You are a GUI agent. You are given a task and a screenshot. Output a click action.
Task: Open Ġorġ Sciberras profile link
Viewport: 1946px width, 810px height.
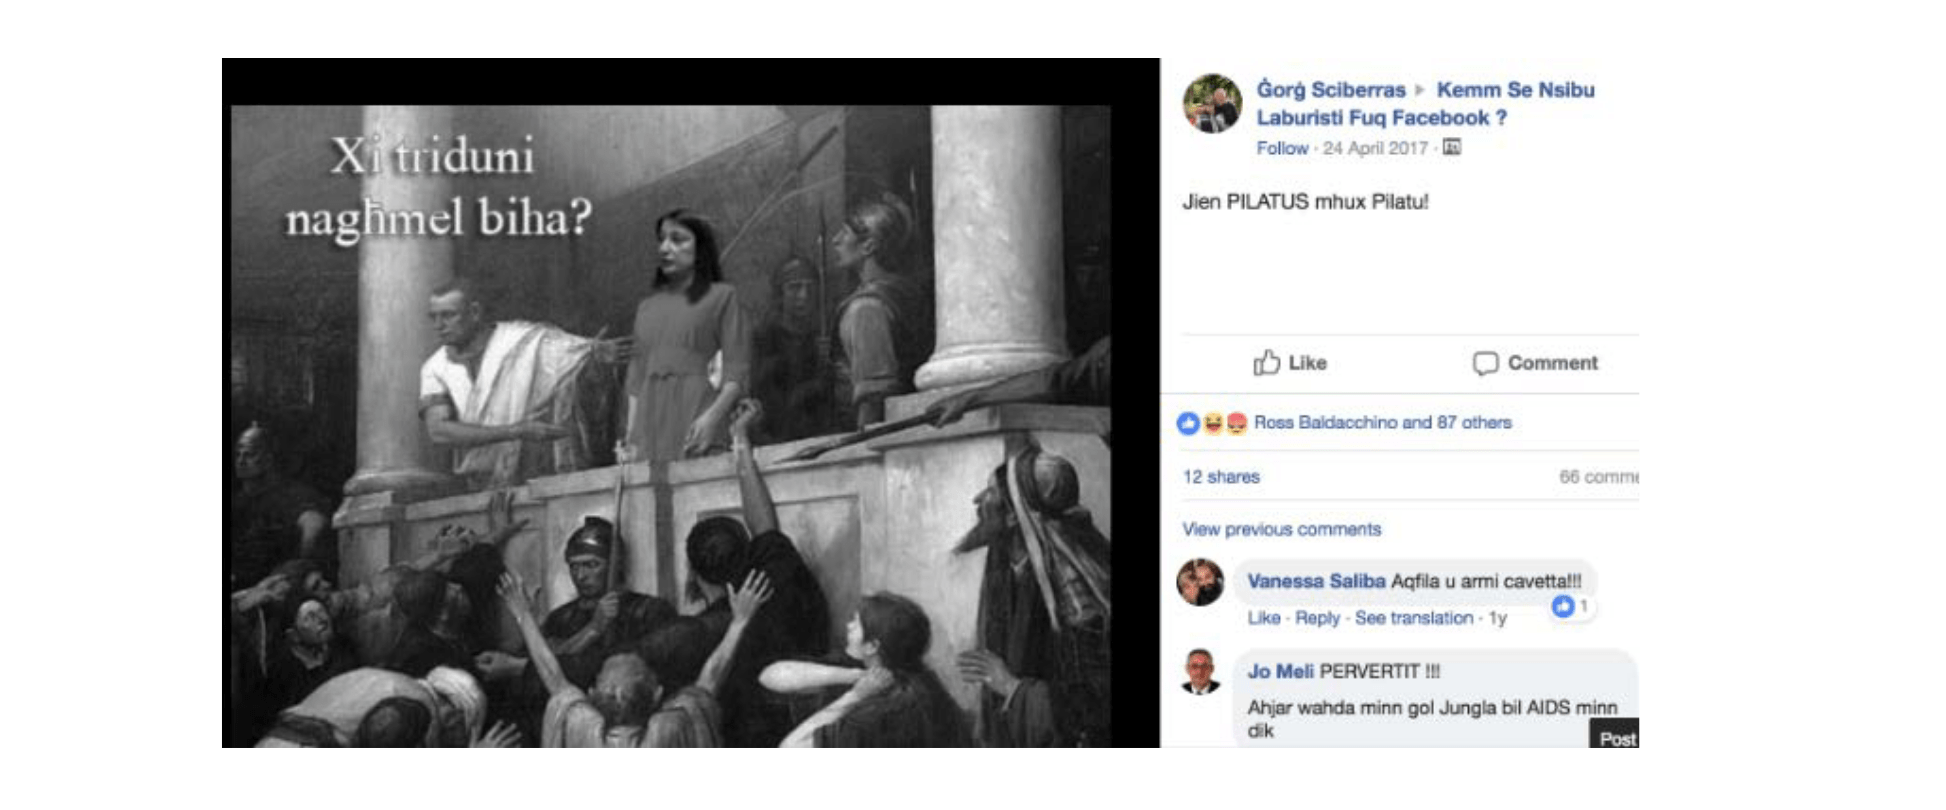pyautogui.click(x=1330, y=90)
